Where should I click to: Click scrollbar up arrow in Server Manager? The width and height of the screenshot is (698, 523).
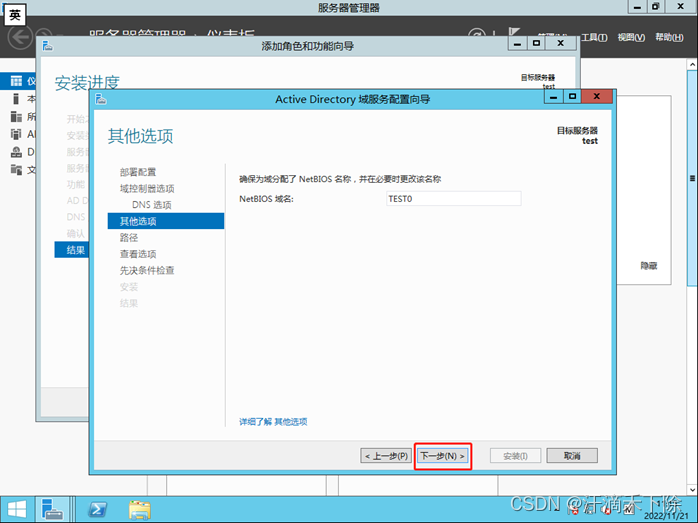coord(692,65)
